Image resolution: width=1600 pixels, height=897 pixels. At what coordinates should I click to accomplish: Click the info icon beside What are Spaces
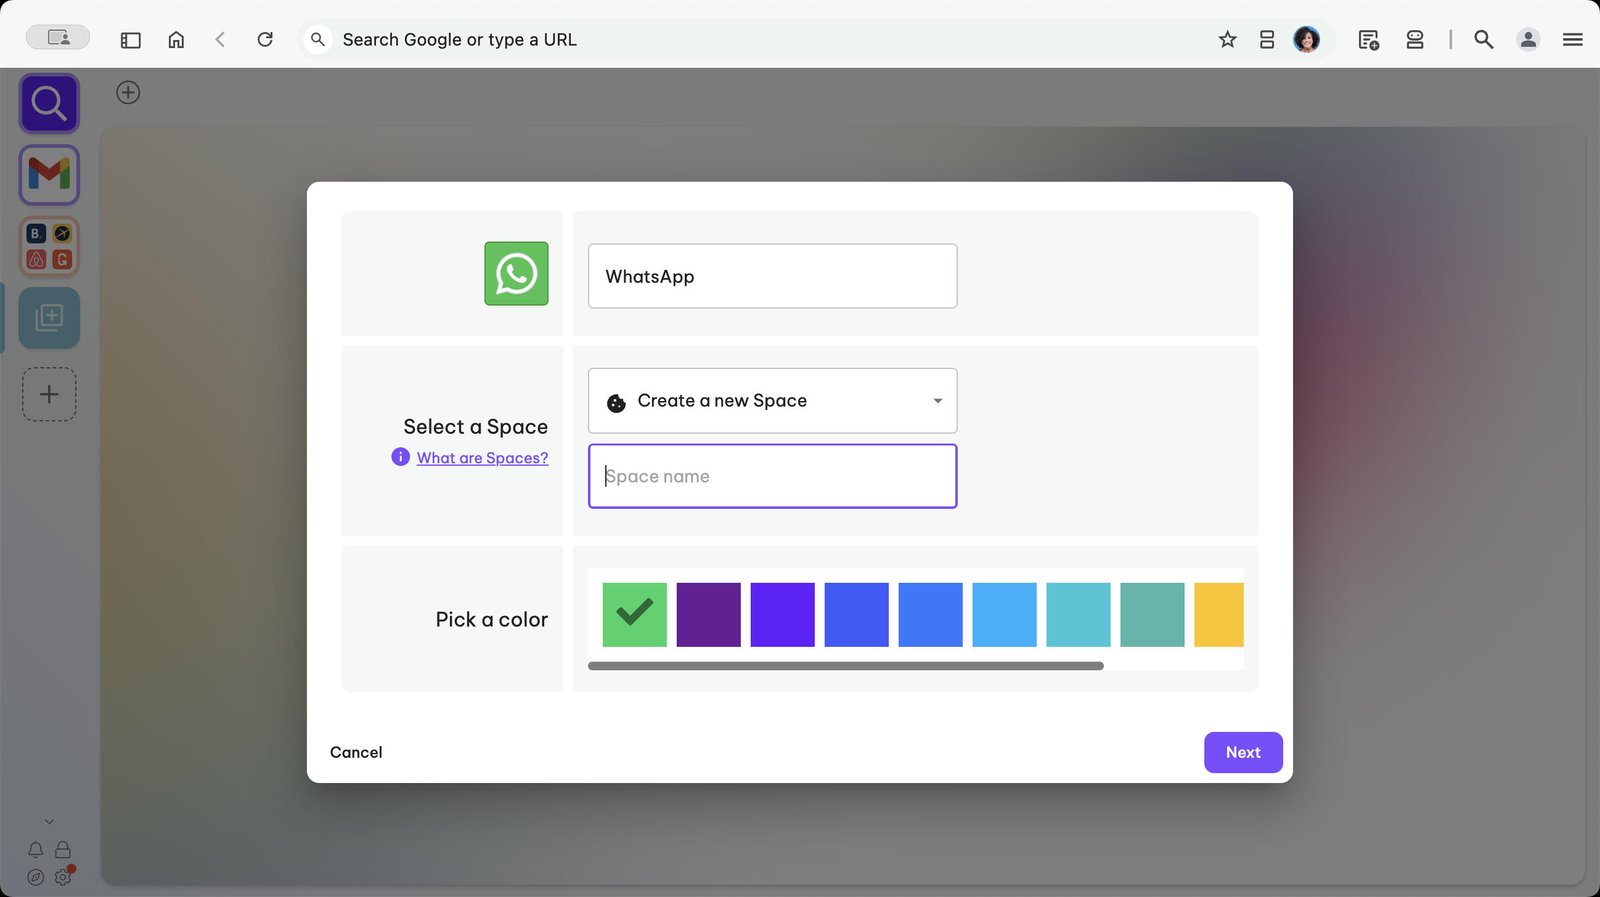point(401,457)
